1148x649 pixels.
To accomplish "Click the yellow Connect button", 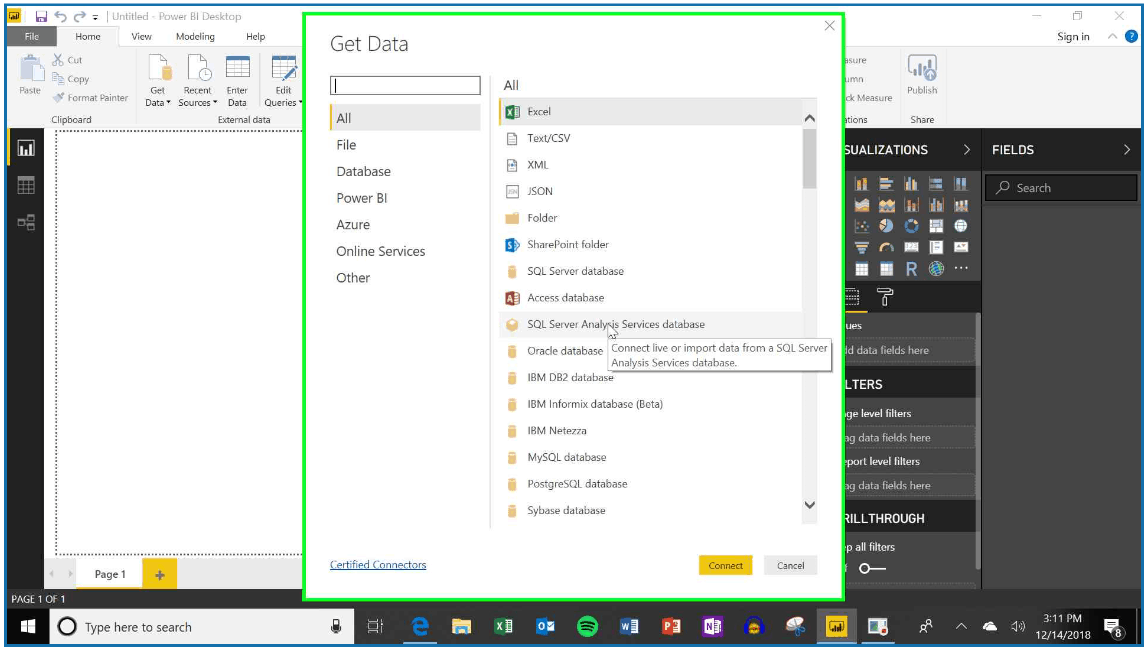I will pos(726,565).
